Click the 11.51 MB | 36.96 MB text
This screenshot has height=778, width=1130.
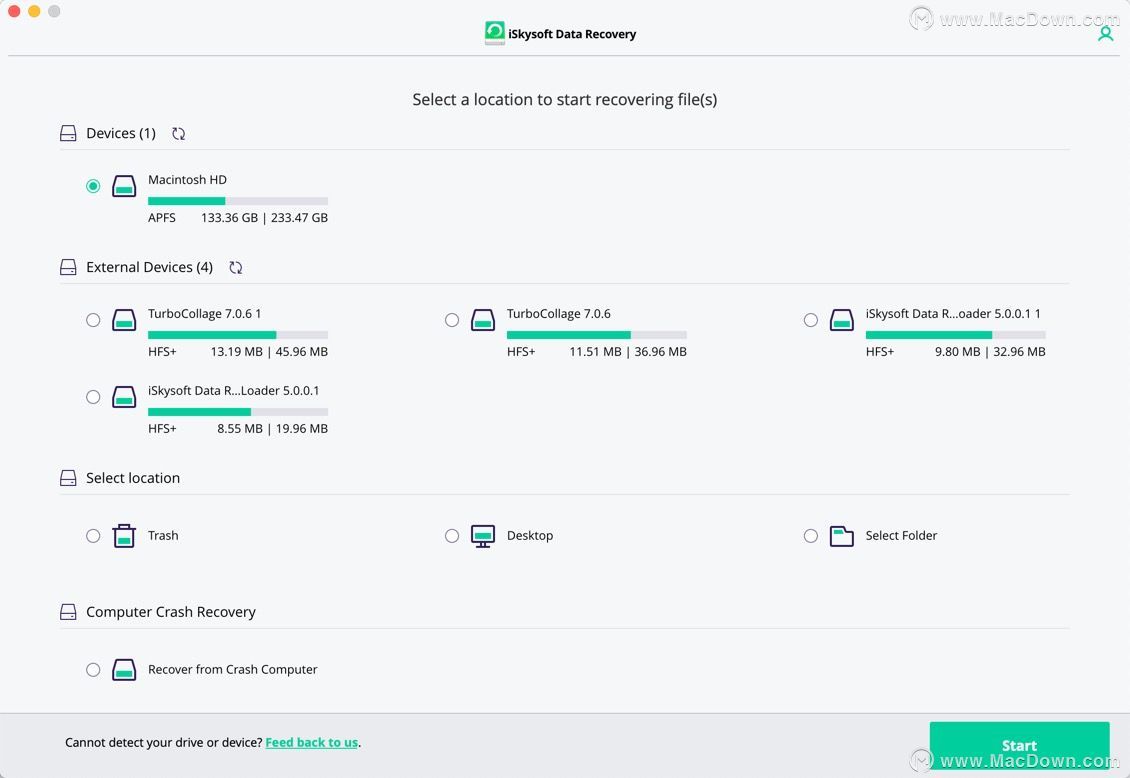coord(628,352)
